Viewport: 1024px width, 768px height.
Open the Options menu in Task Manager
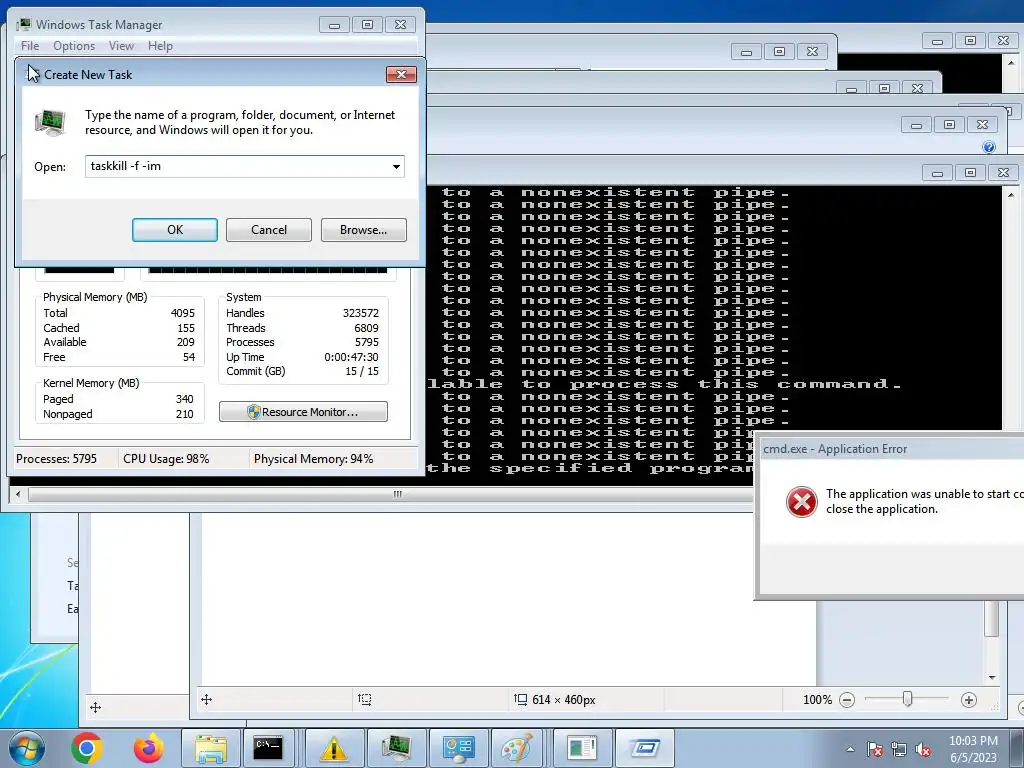coord(74,46)
